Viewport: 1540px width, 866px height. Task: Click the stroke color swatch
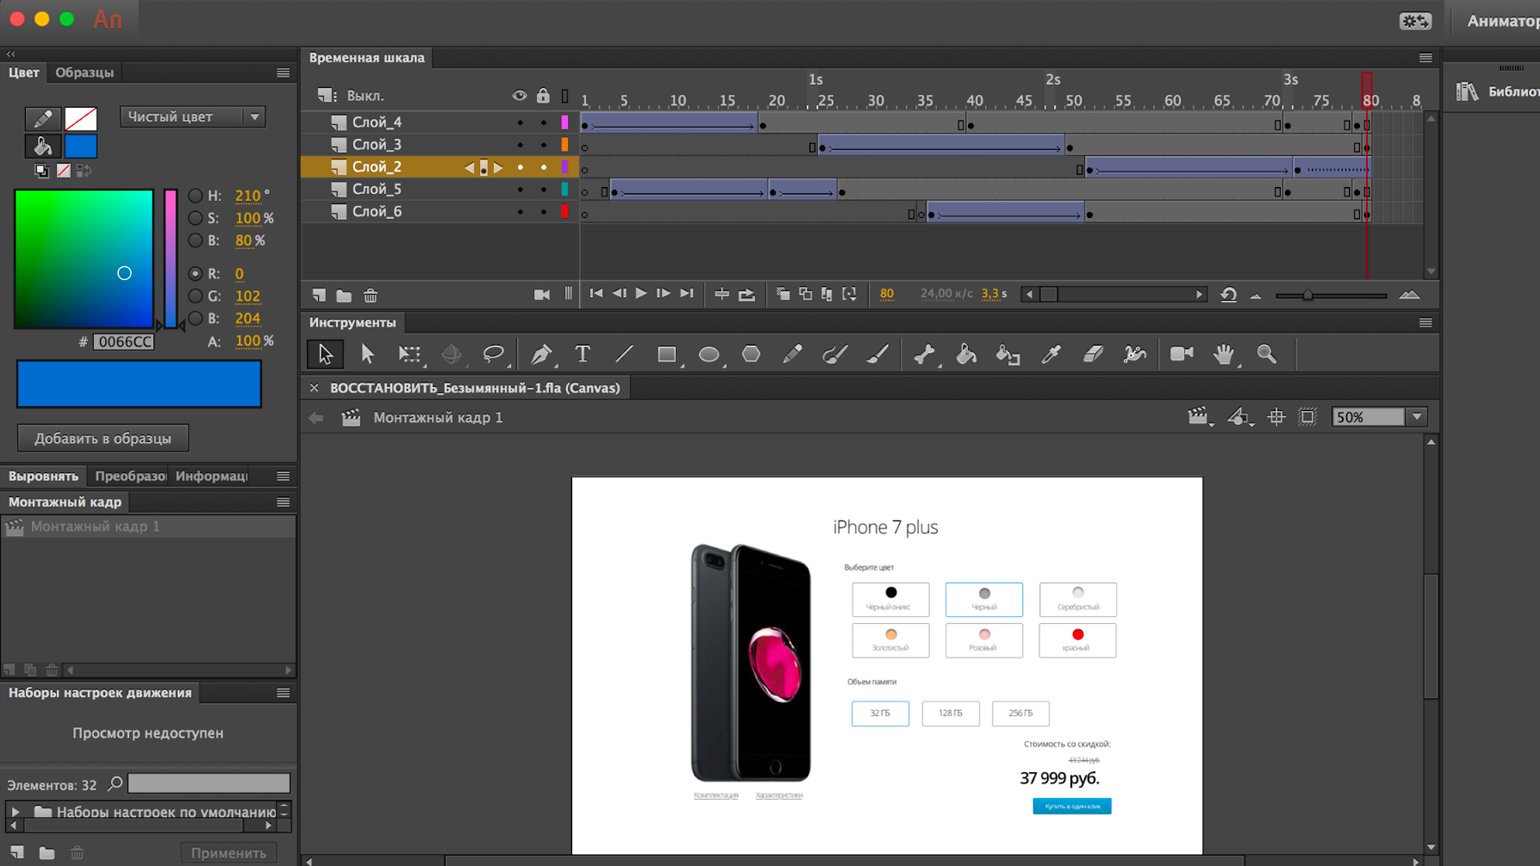[81, 119]
